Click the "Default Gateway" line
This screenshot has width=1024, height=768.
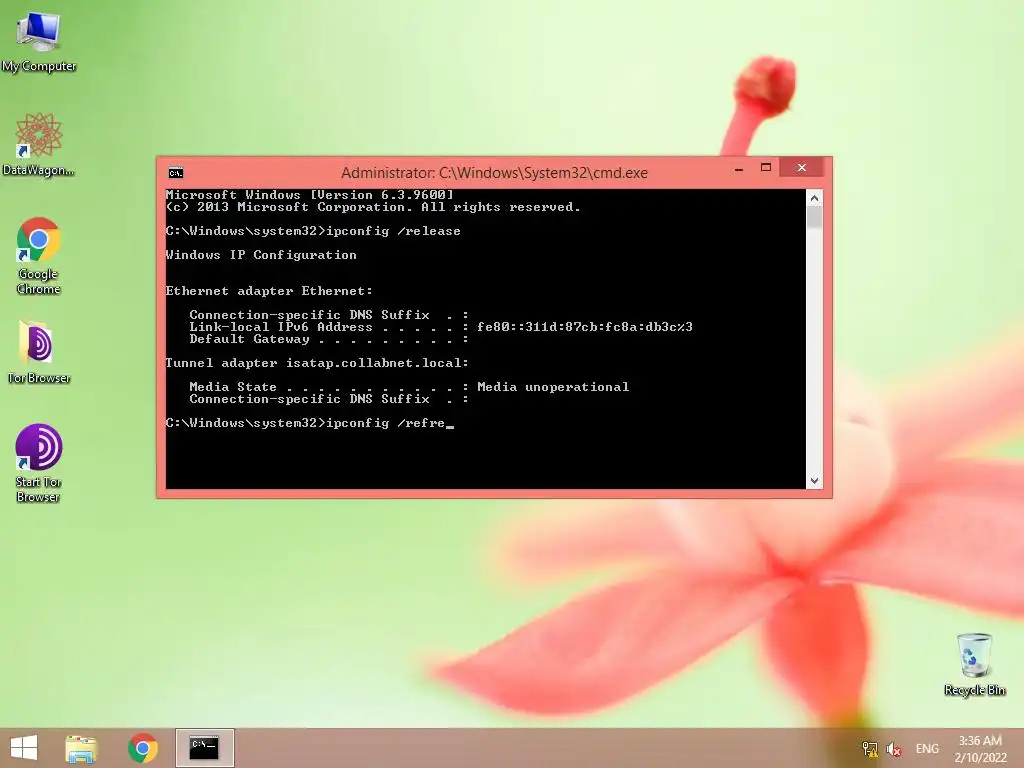click(x=329, y=339)
